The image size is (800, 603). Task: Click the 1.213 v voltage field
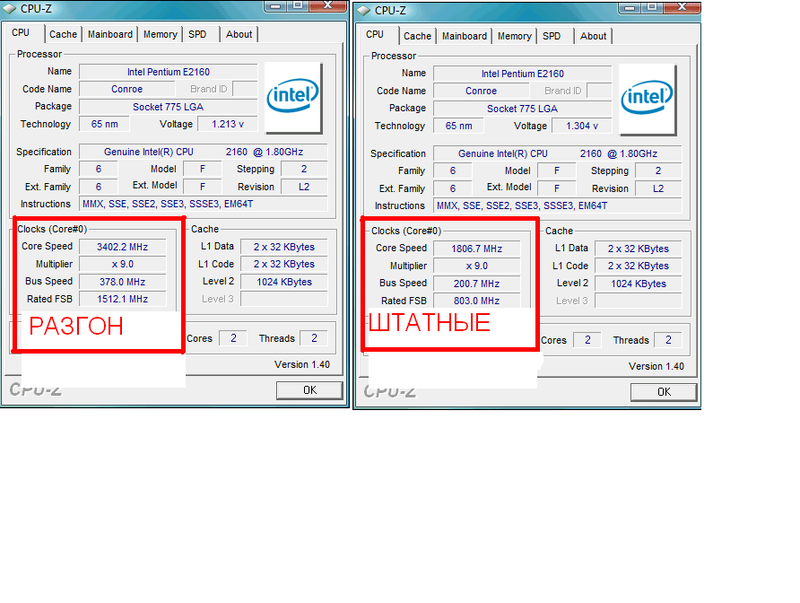[x=228, y=124]
